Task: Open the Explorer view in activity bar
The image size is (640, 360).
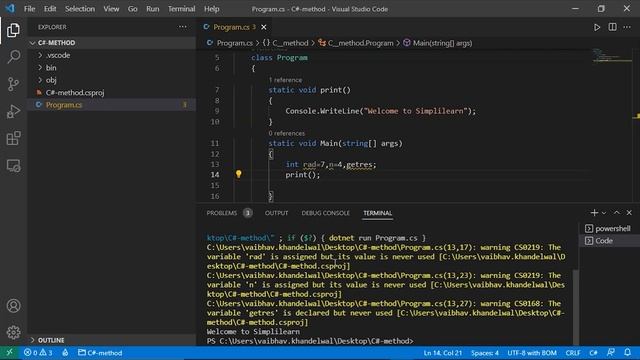Action: (x=13, y=30)
